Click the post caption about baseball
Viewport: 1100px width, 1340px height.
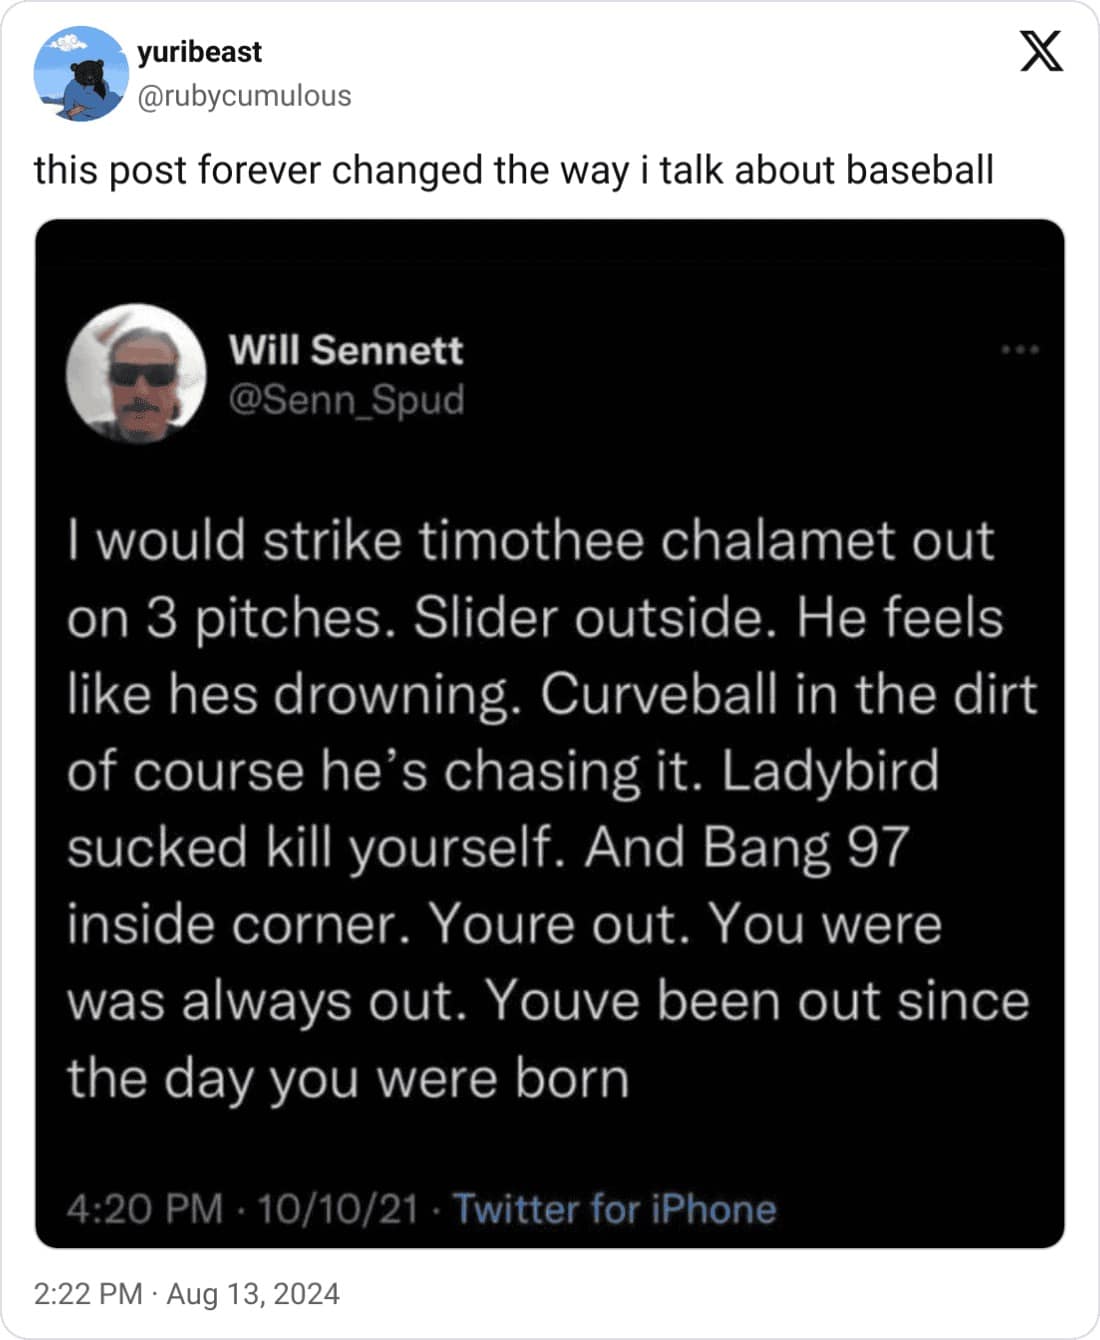coord(513,170)
